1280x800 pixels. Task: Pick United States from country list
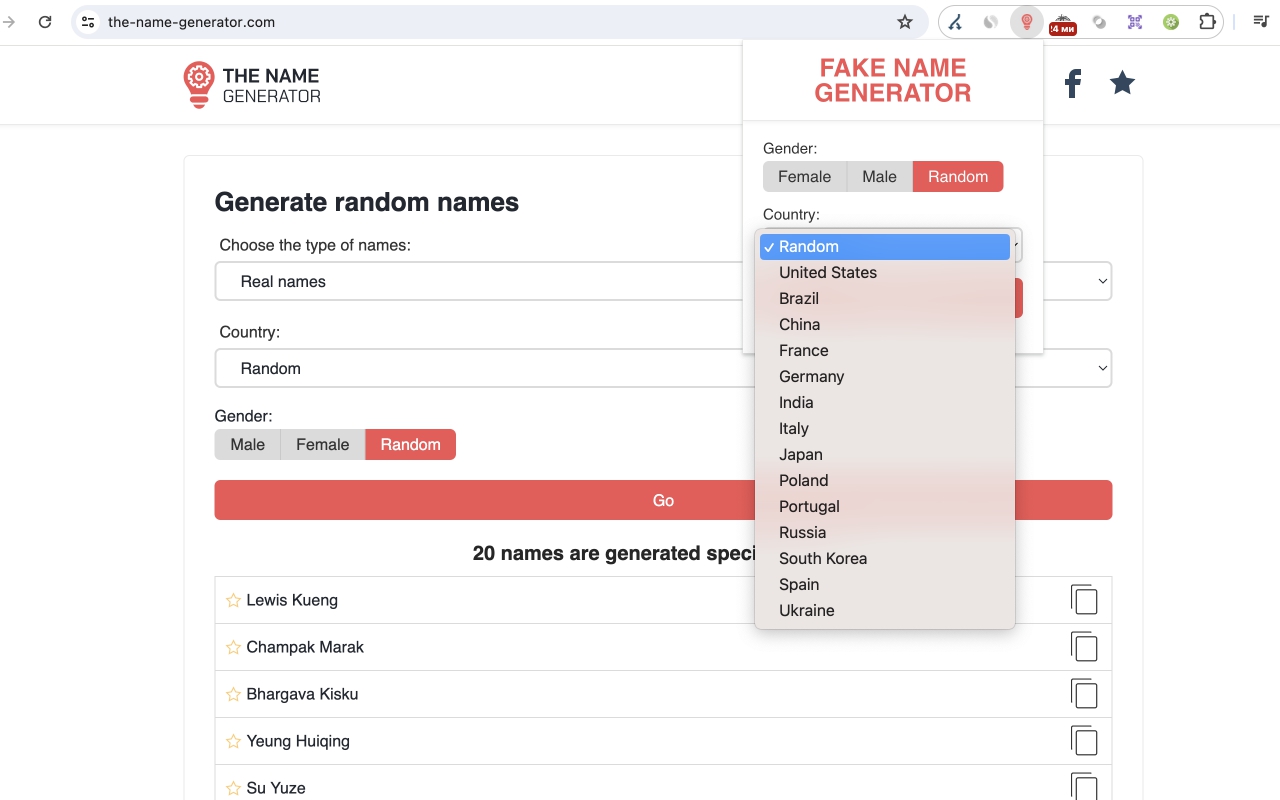click(885, 272)
